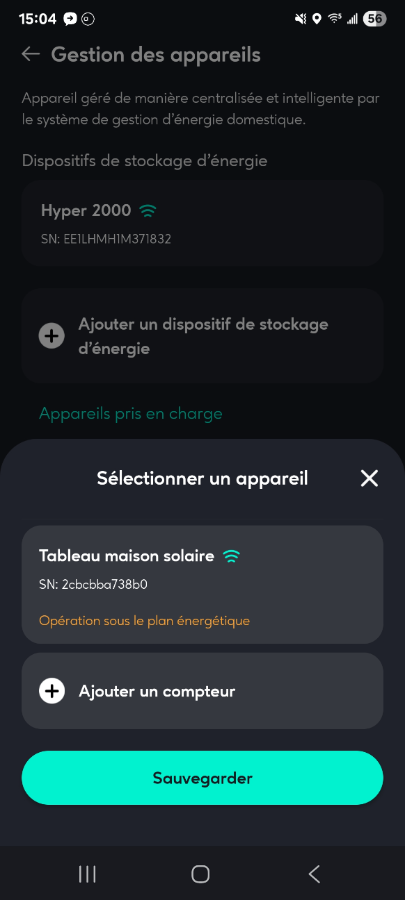Tap Ajouter un compteur option
The height and width of the screenshot is (900, 405).
click(202, 691)
